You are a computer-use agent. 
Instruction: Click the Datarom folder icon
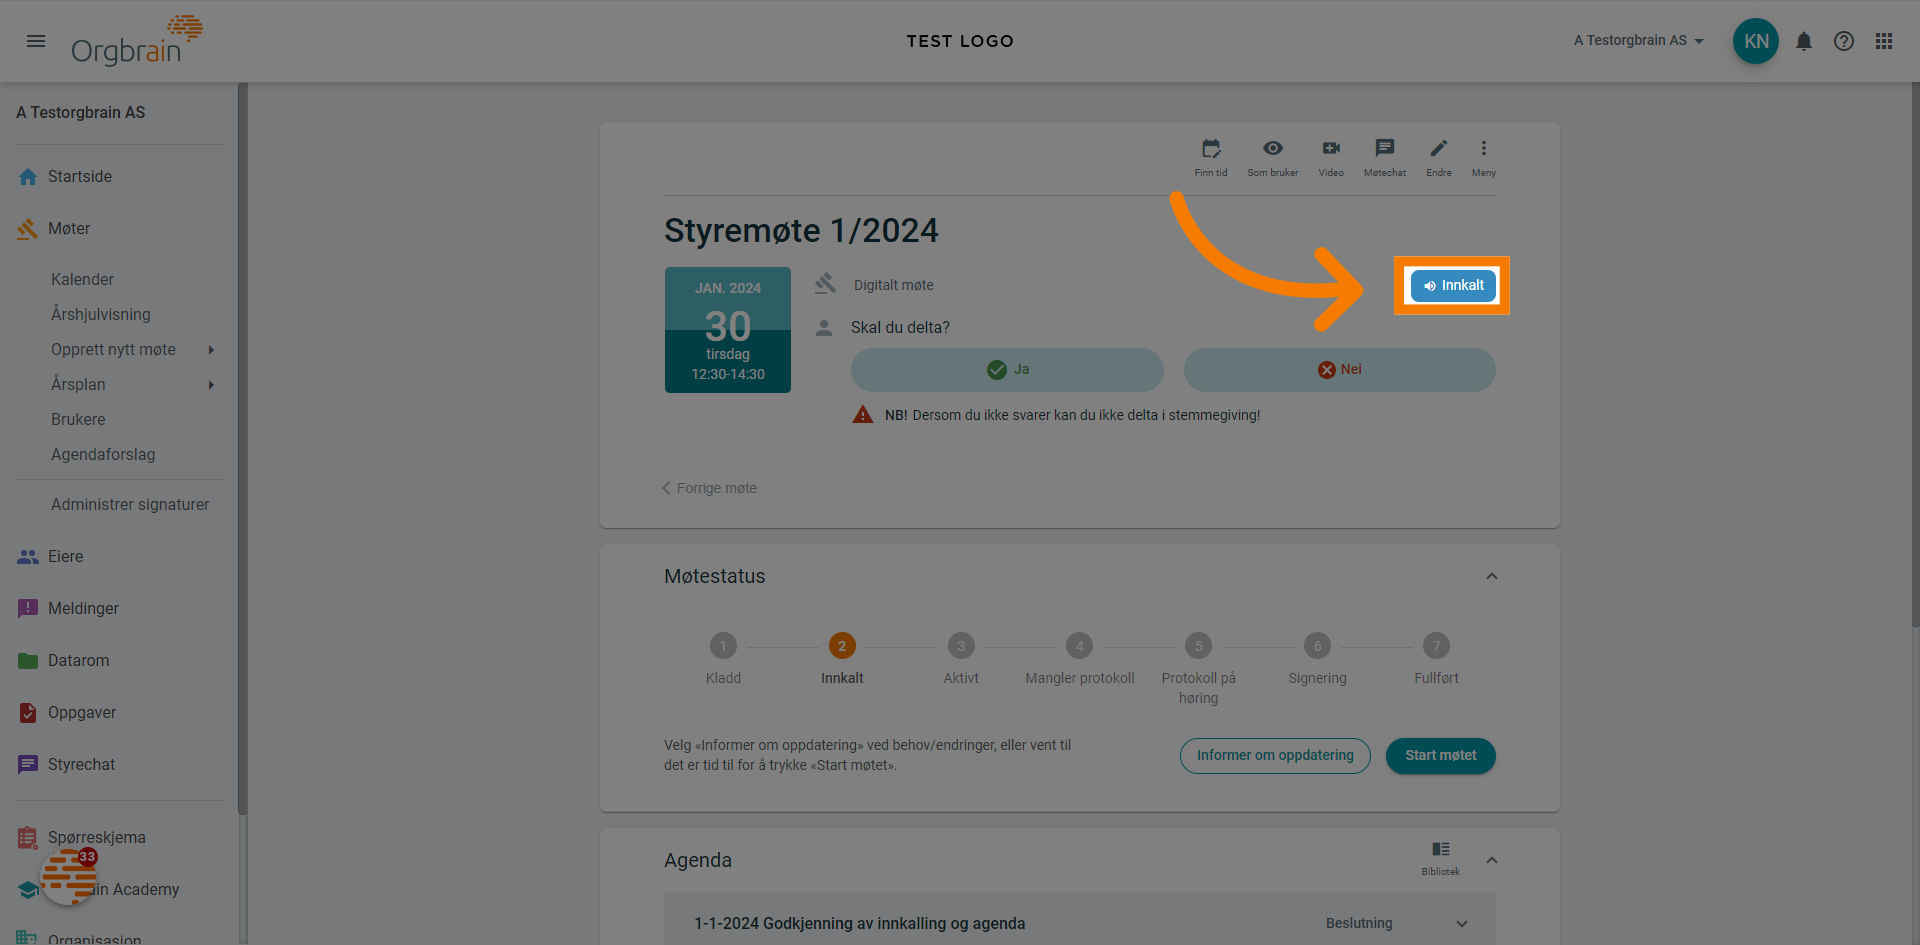click(28, 661)
